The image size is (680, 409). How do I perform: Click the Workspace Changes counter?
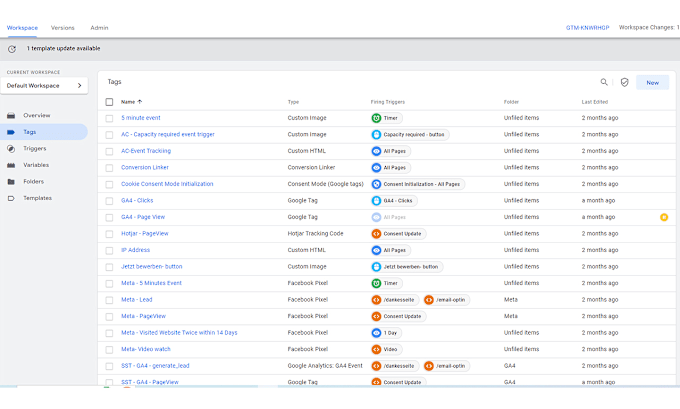click(649, 27)
